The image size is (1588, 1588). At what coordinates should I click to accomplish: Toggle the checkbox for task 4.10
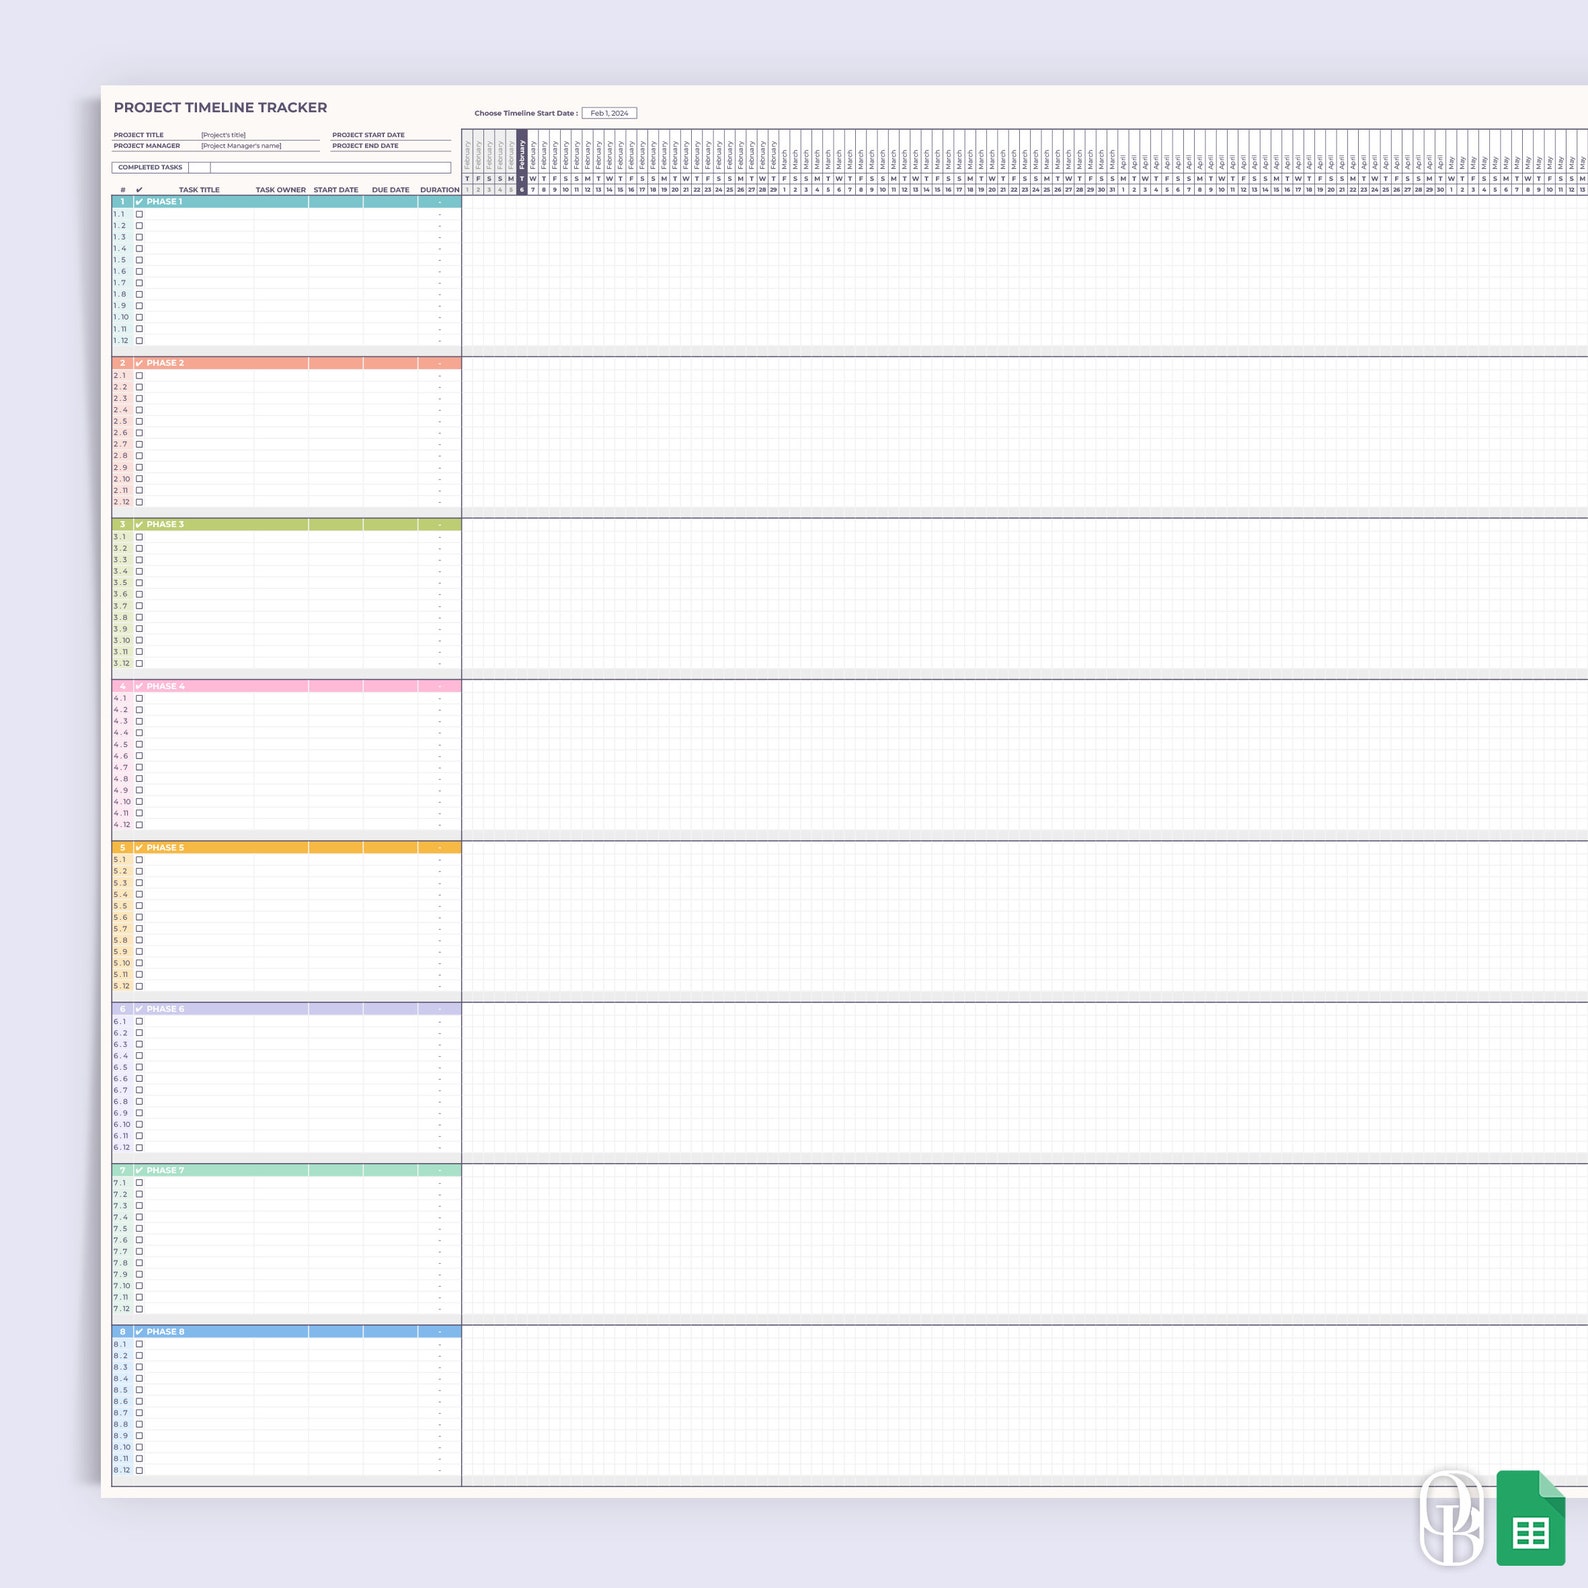pyautogui.click(x=139, y=802)
